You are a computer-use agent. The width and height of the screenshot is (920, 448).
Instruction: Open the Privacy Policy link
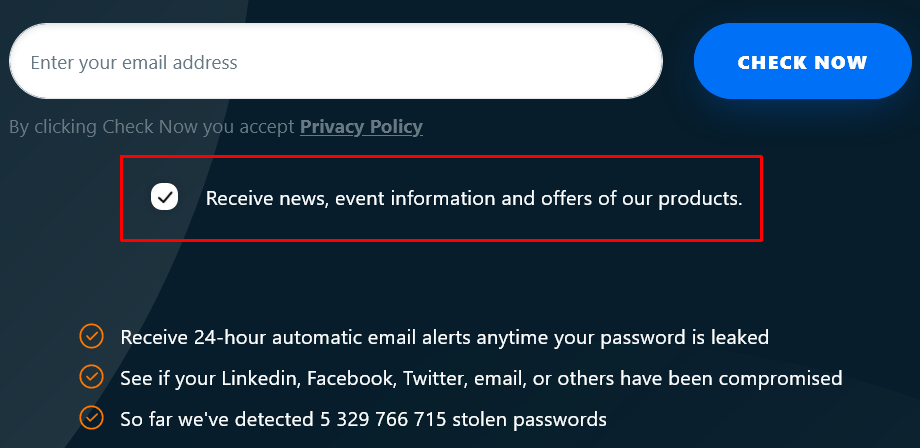tap(361, 127)
